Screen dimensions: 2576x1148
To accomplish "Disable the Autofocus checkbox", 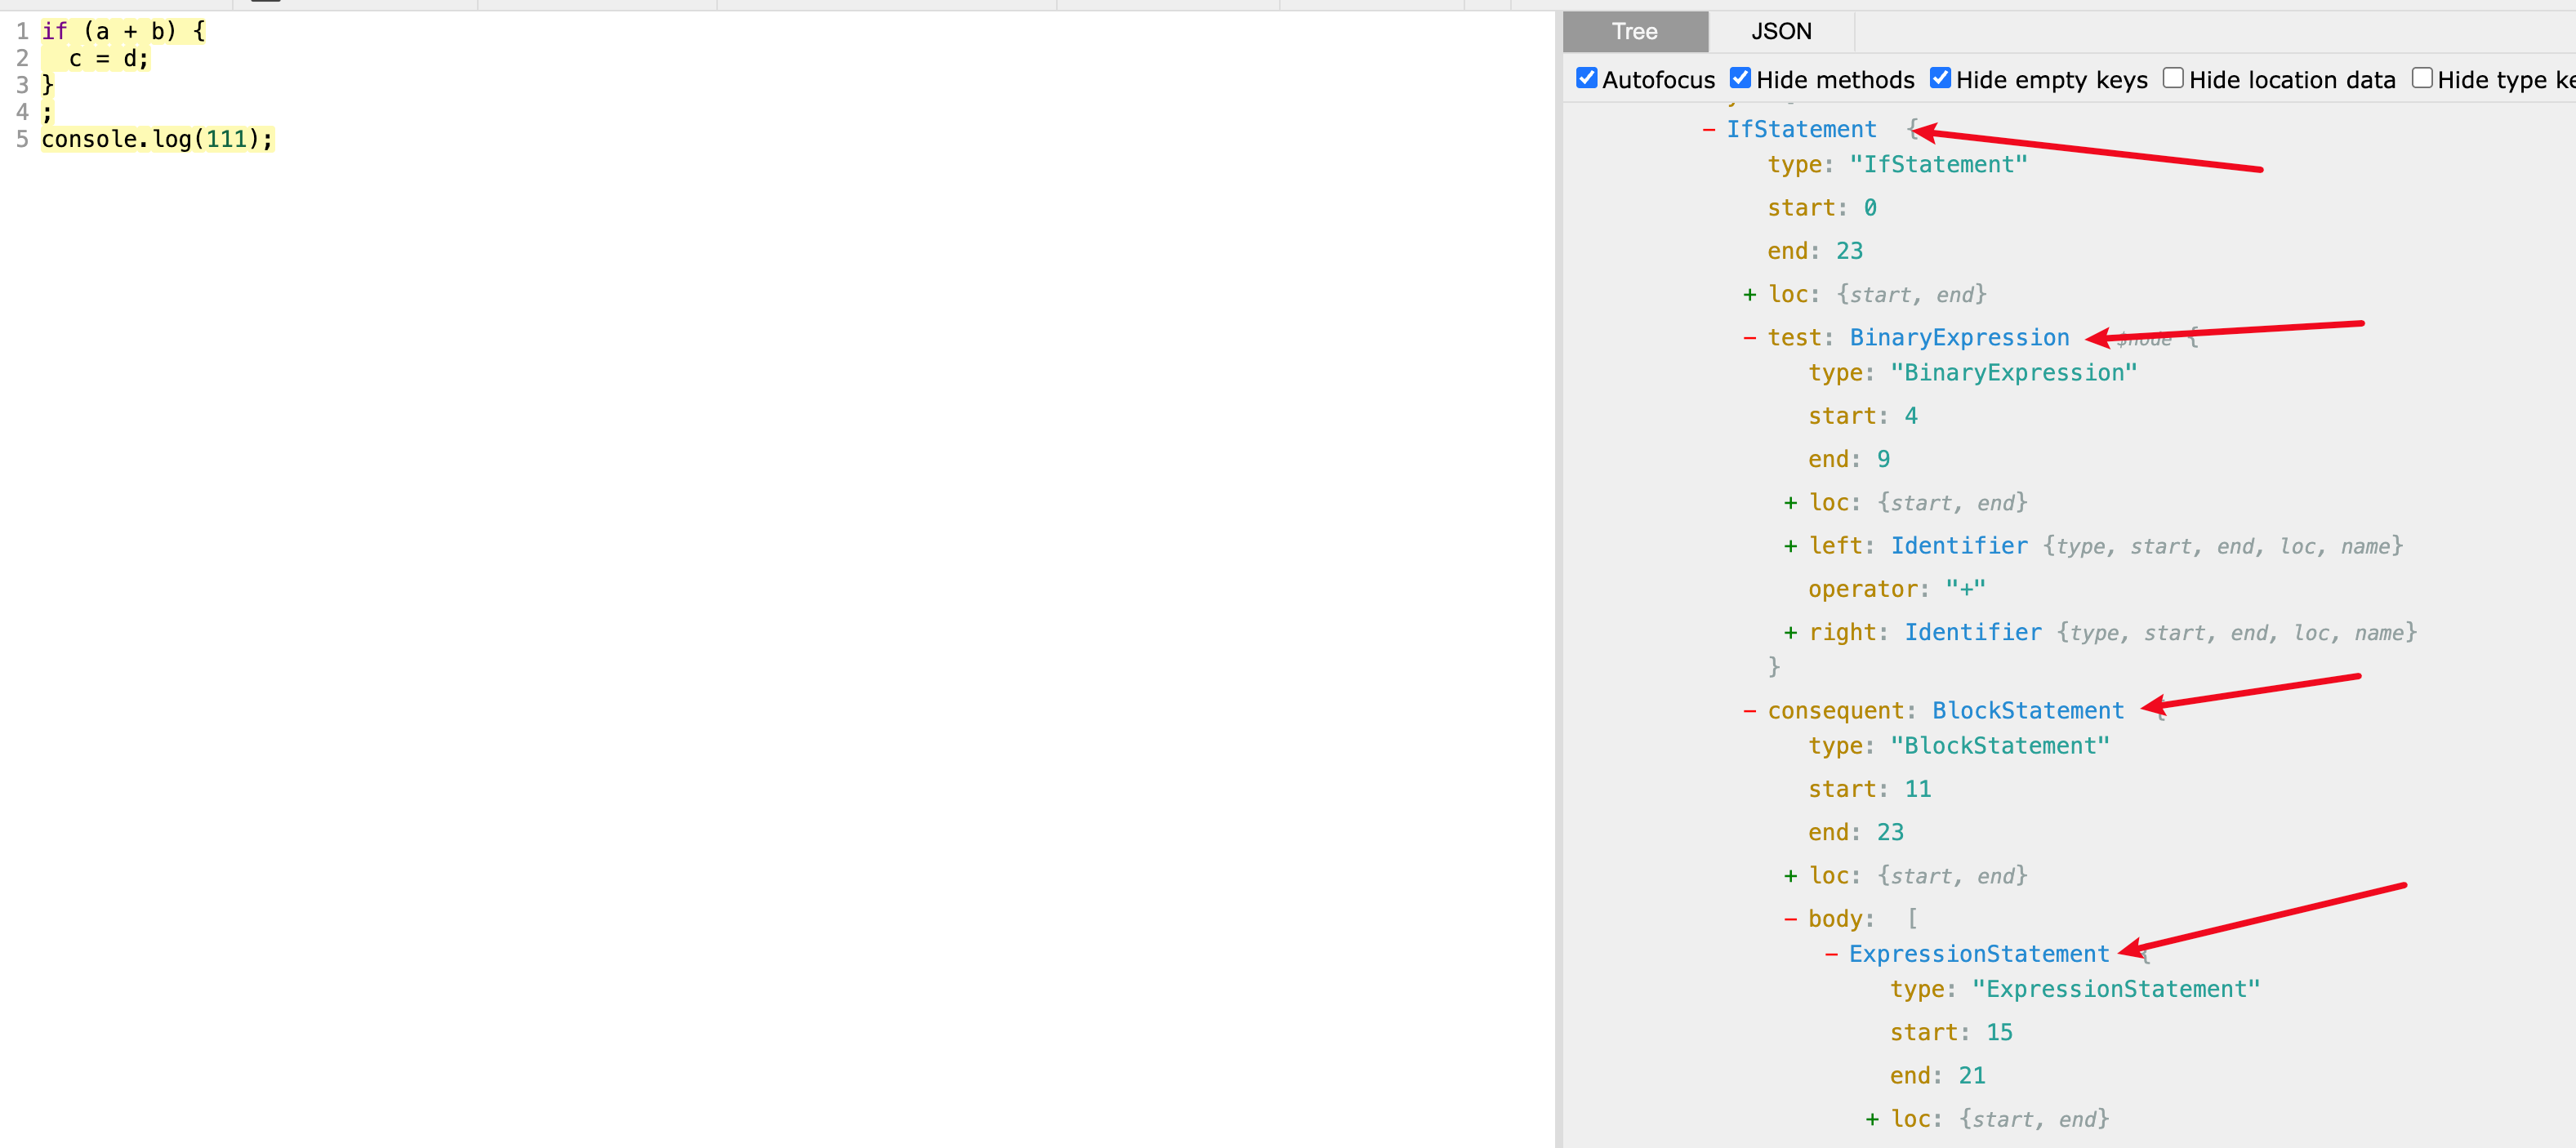I will (x=1586, y=78).
